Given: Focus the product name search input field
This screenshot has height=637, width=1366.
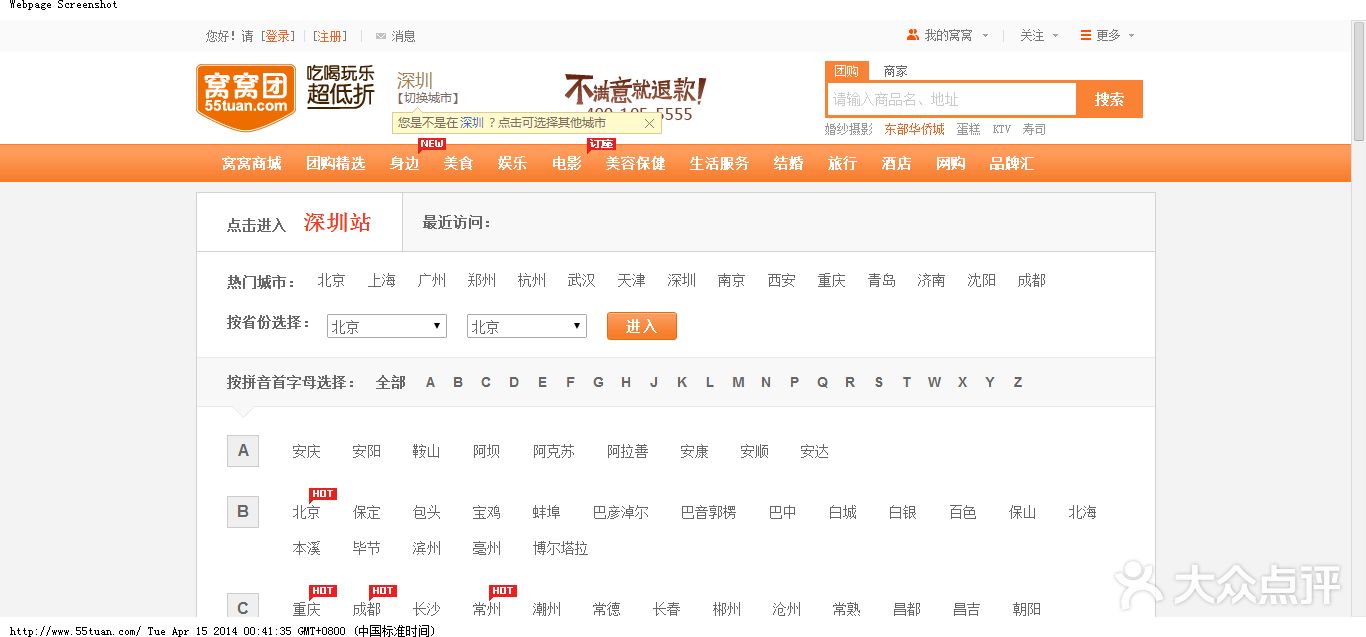Looking at the screenshot, I should click(950, 99).
